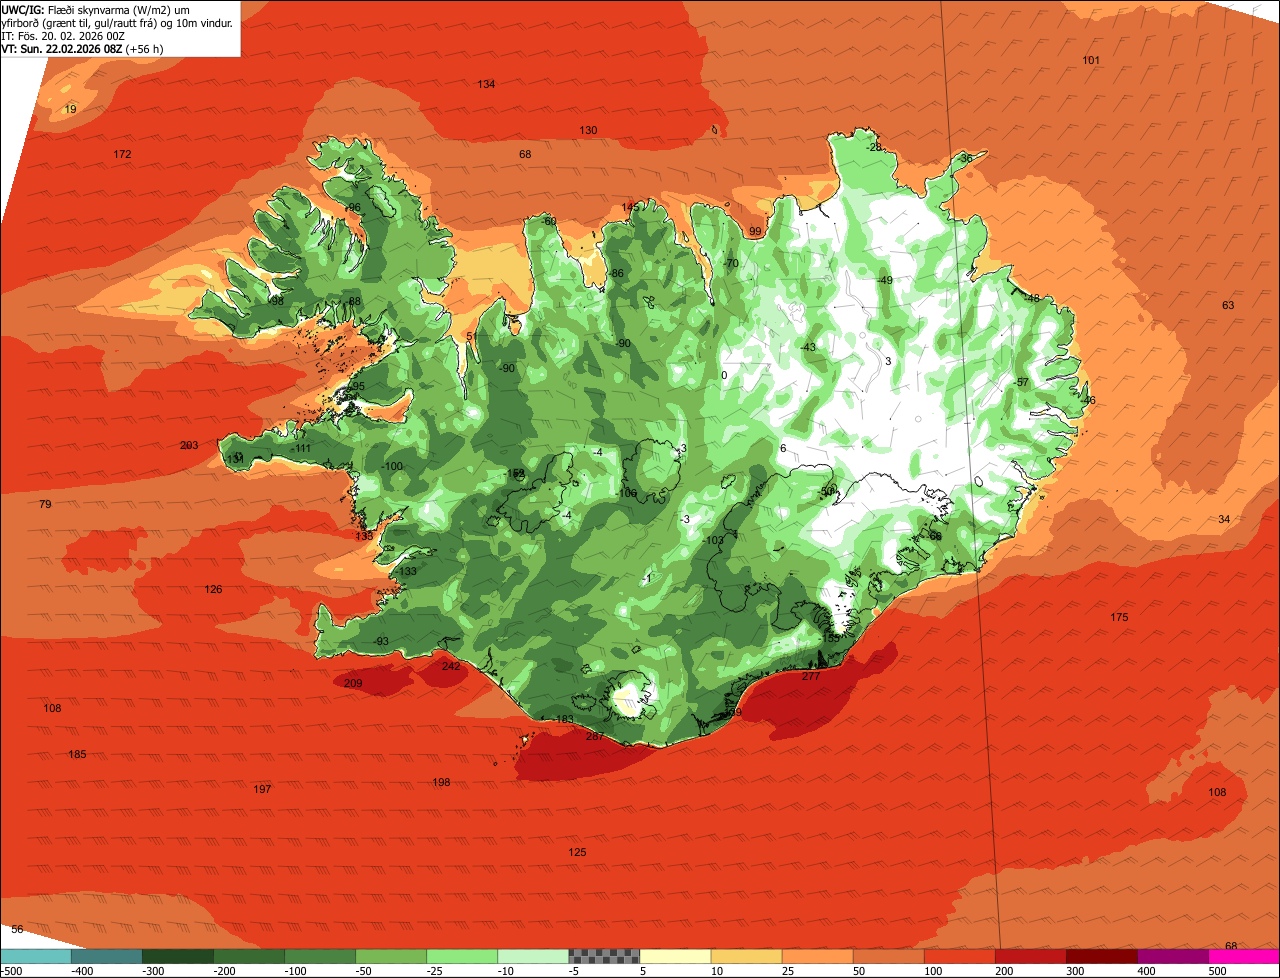
Task: Click the flux value 19
Action: point(70,109)
